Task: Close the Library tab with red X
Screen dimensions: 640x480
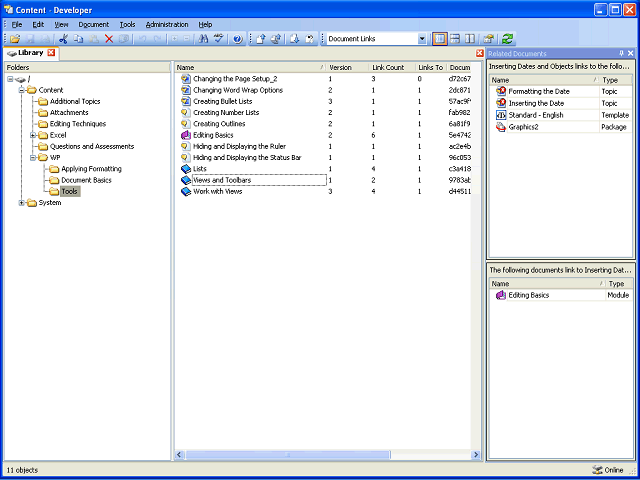Action: coord(51,53)
